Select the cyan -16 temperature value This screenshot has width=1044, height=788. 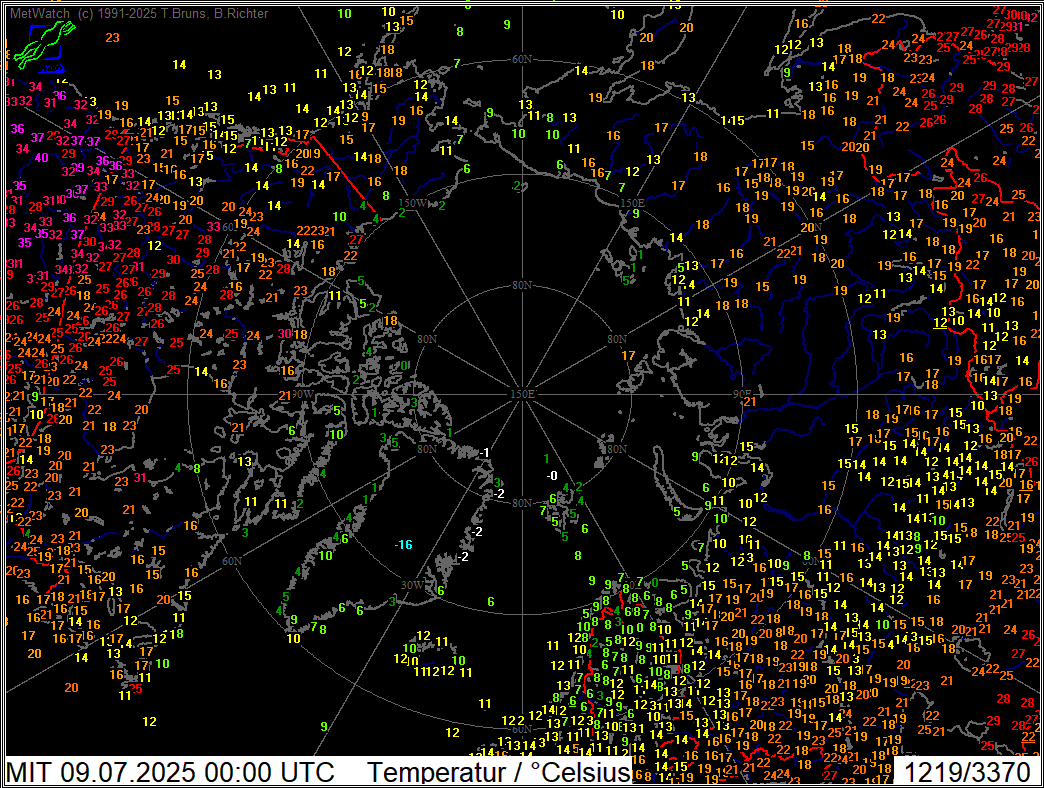[403, 544]
